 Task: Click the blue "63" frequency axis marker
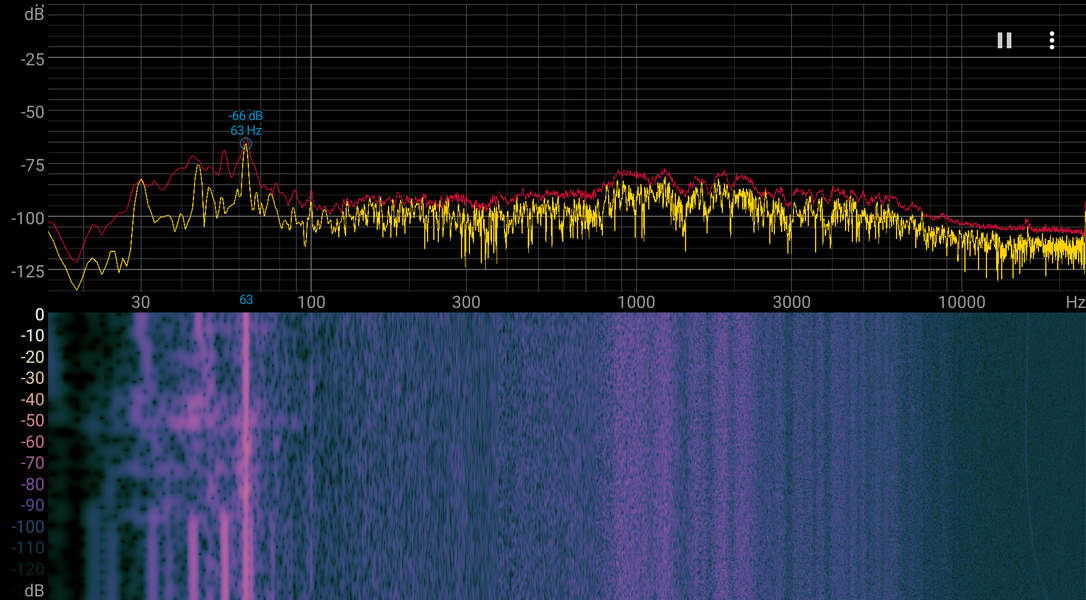246,300
